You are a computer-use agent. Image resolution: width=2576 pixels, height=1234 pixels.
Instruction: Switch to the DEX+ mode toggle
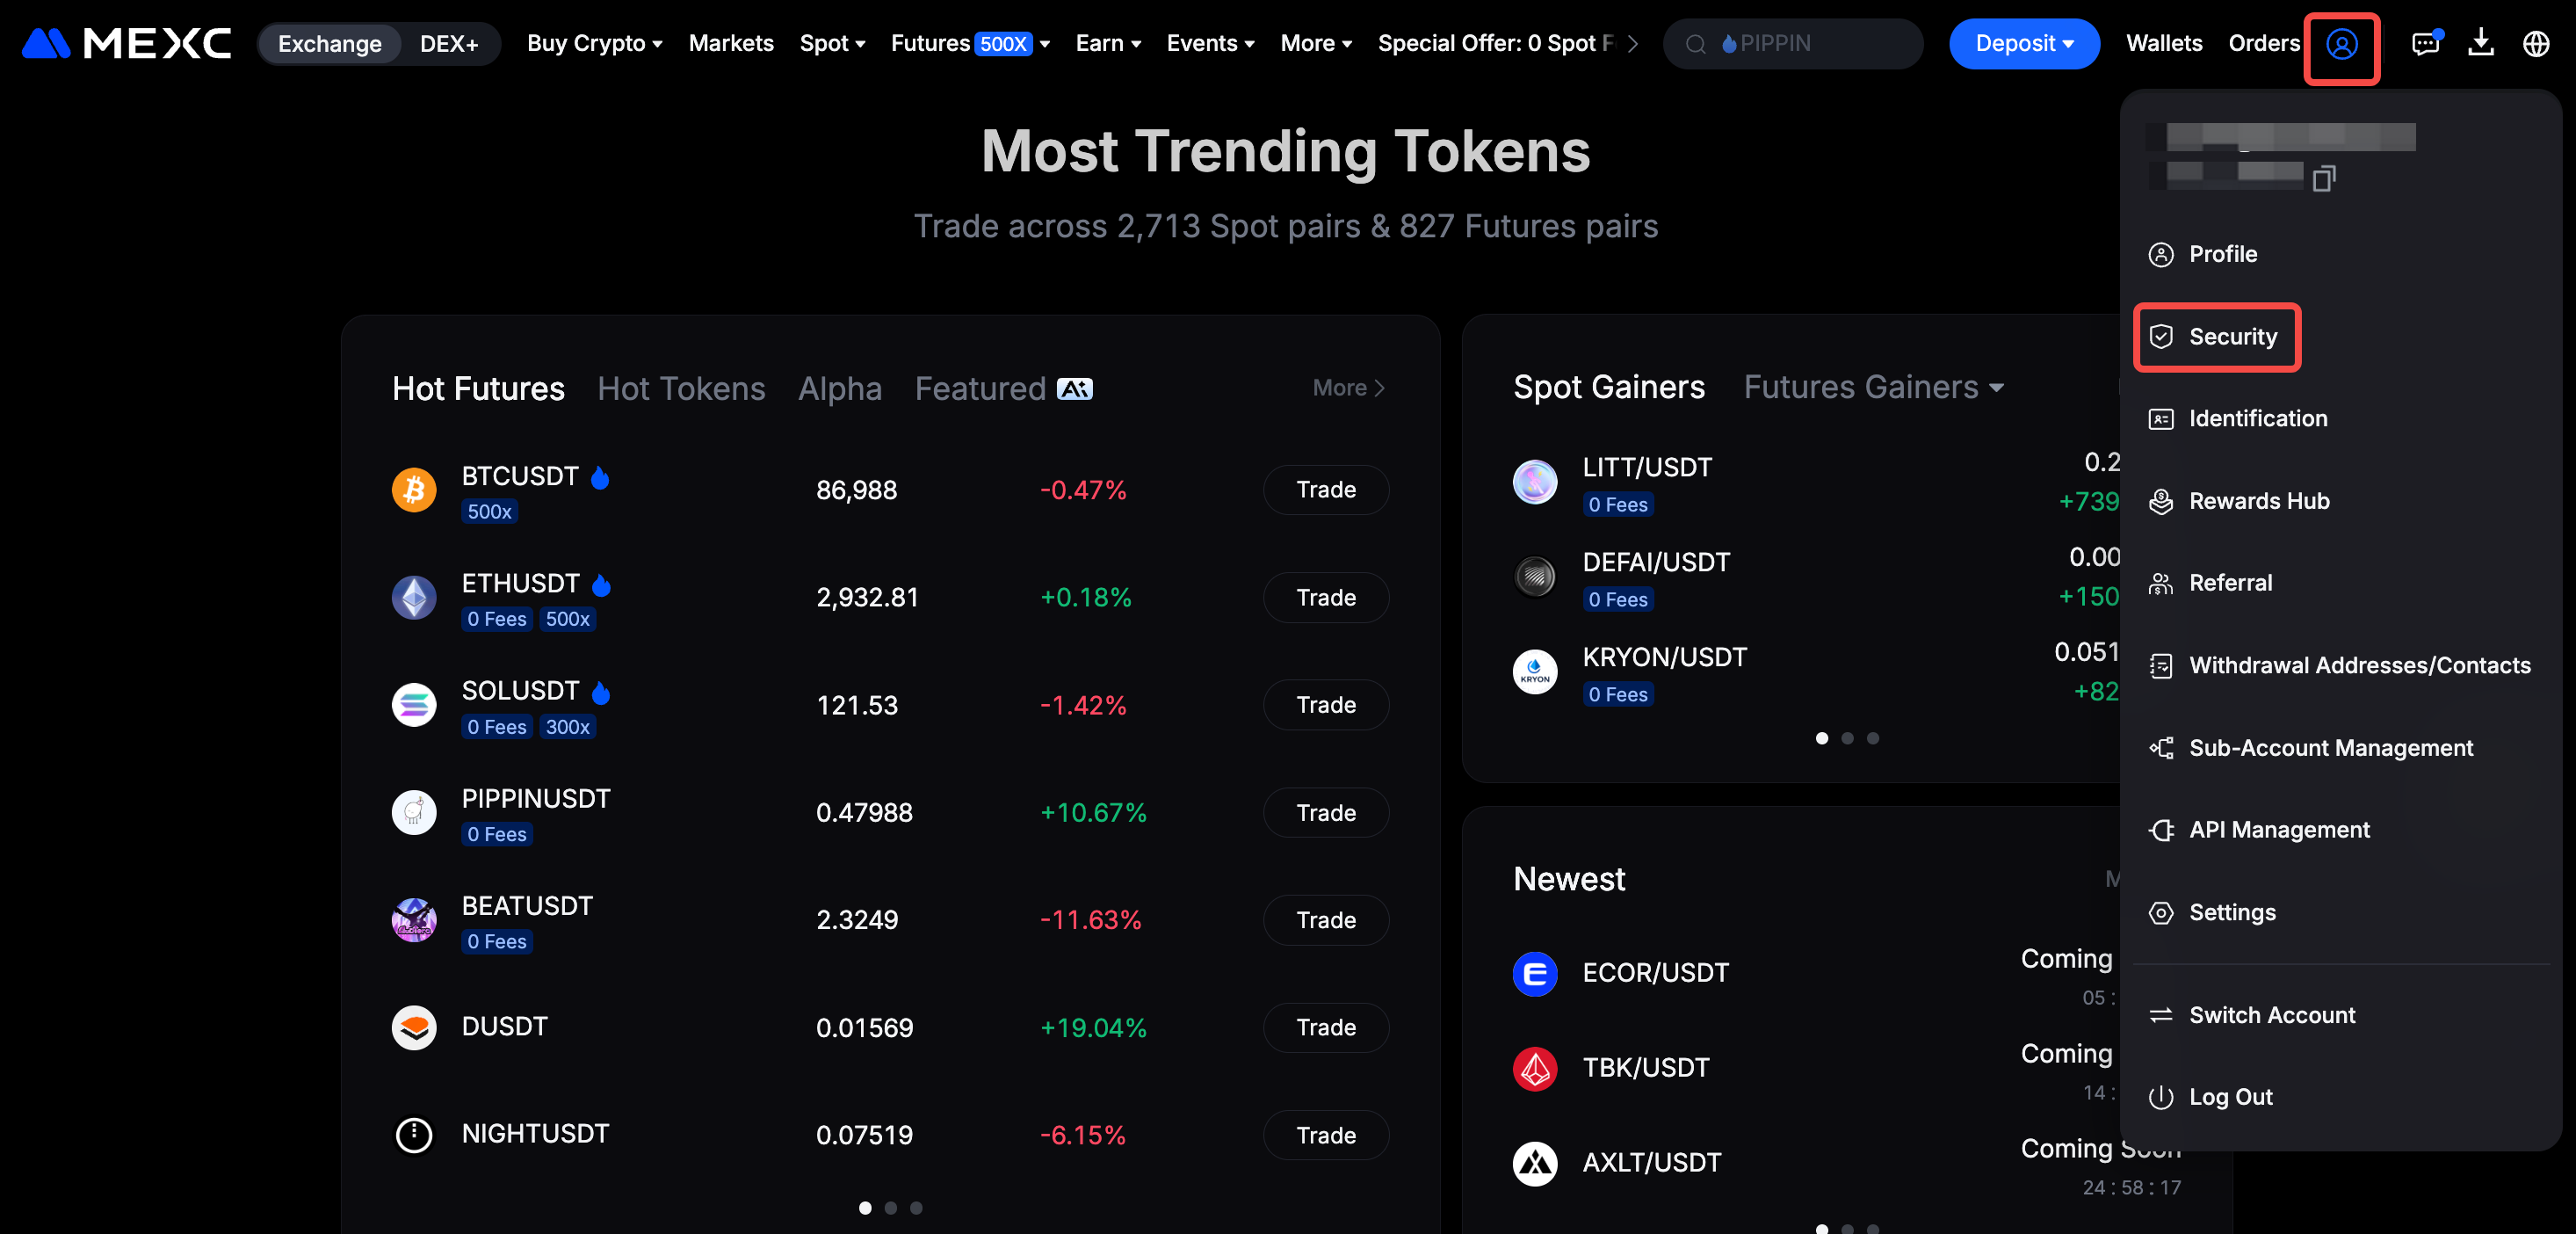[448, 44]
